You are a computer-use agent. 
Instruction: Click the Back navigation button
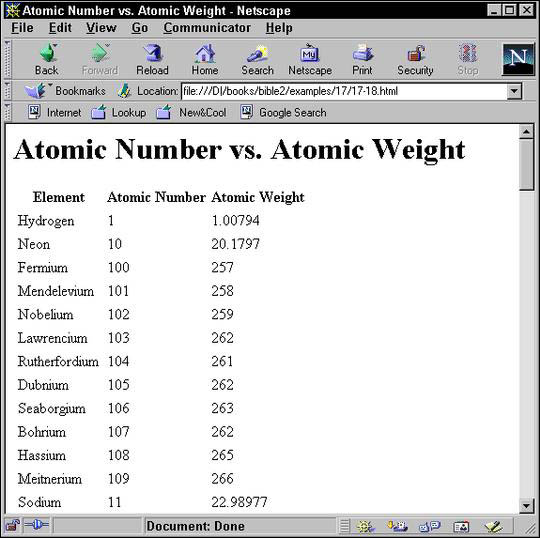(47, 59)
